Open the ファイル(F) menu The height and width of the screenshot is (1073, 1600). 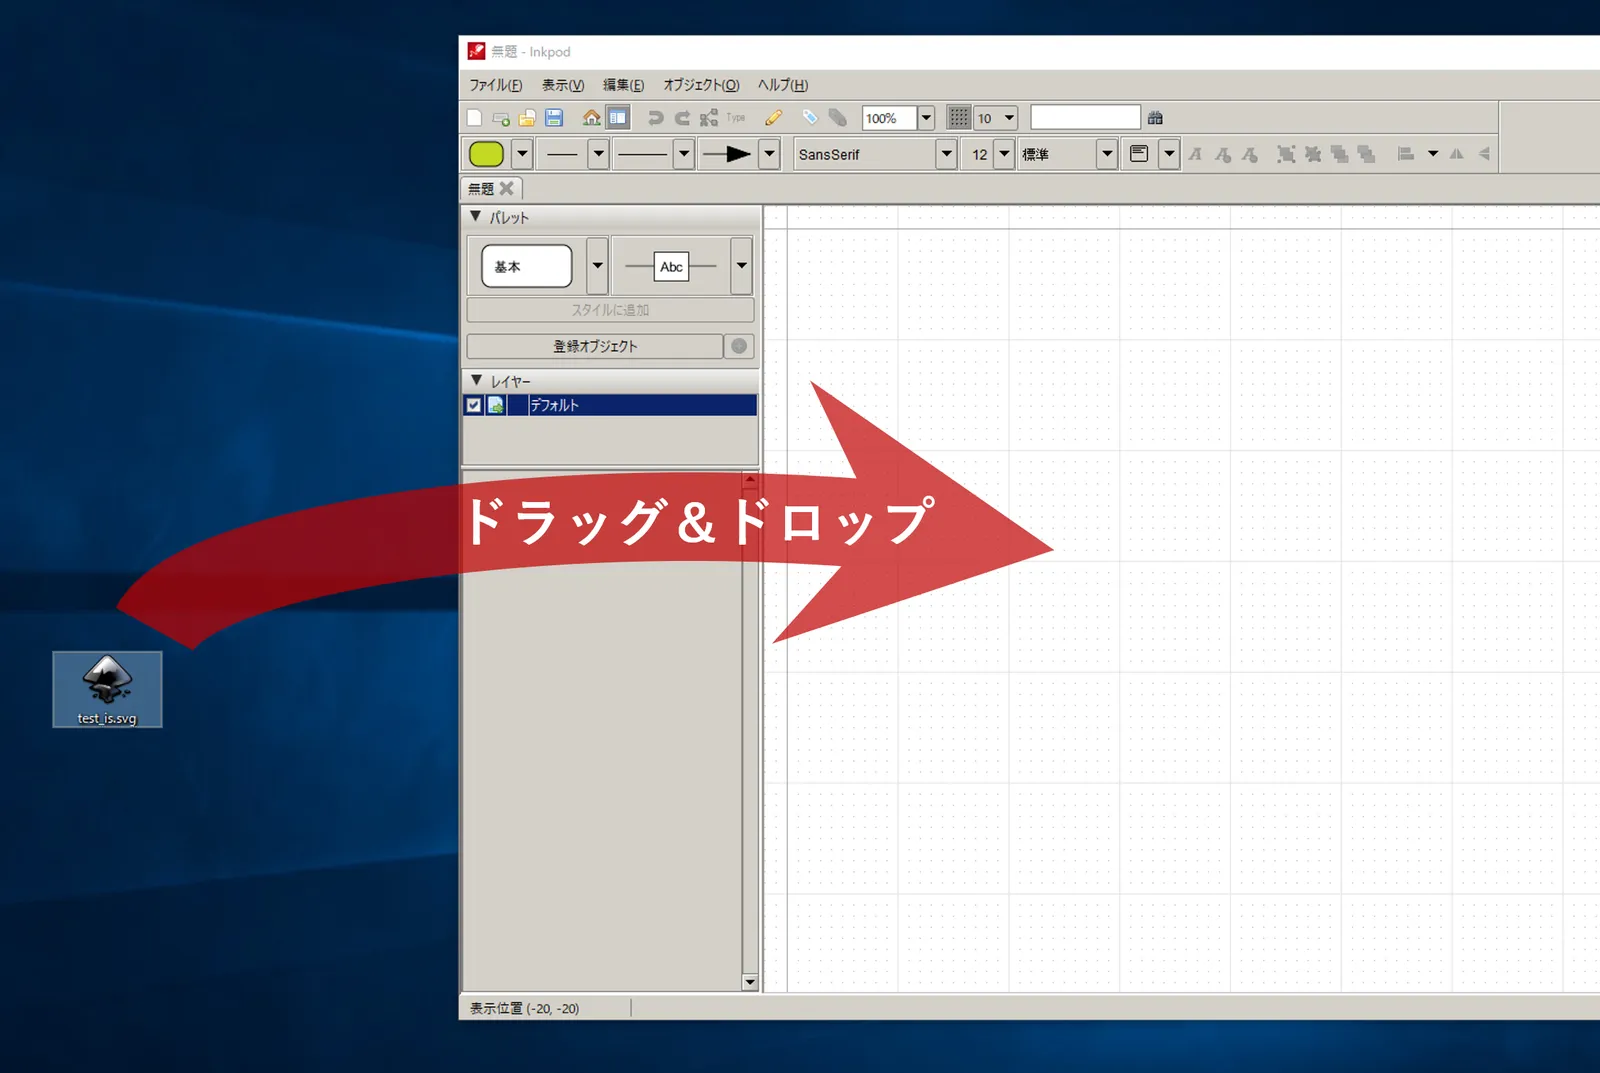click(x=496, y=85)
